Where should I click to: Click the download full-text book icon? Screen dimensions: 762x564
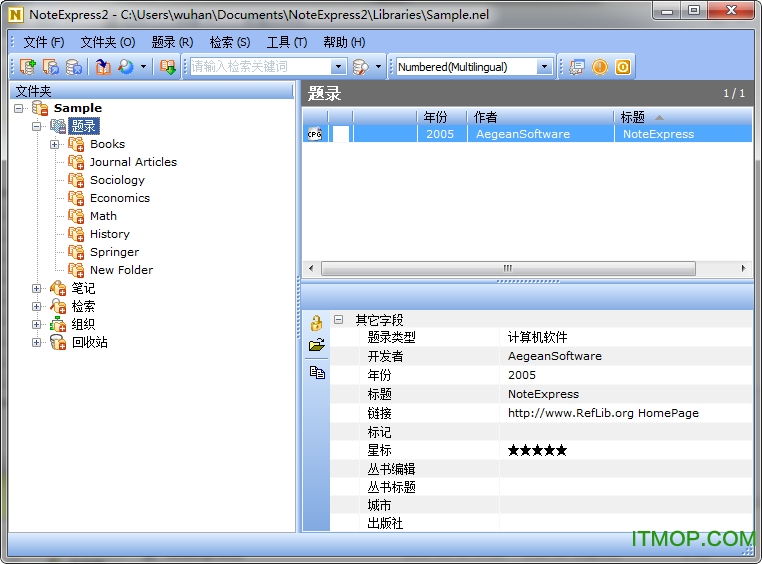point(167,67)
